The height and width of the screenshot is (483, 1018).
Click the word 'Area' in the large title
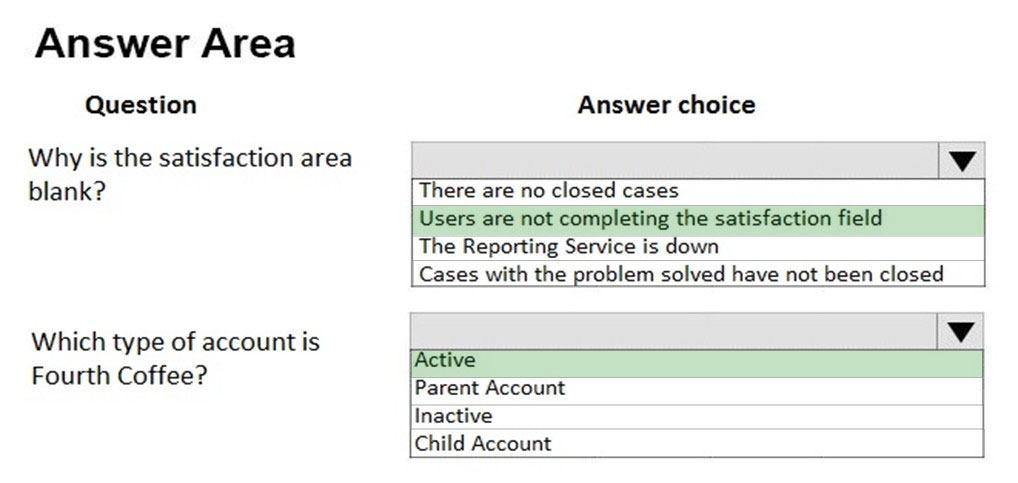tap(248, 44)
